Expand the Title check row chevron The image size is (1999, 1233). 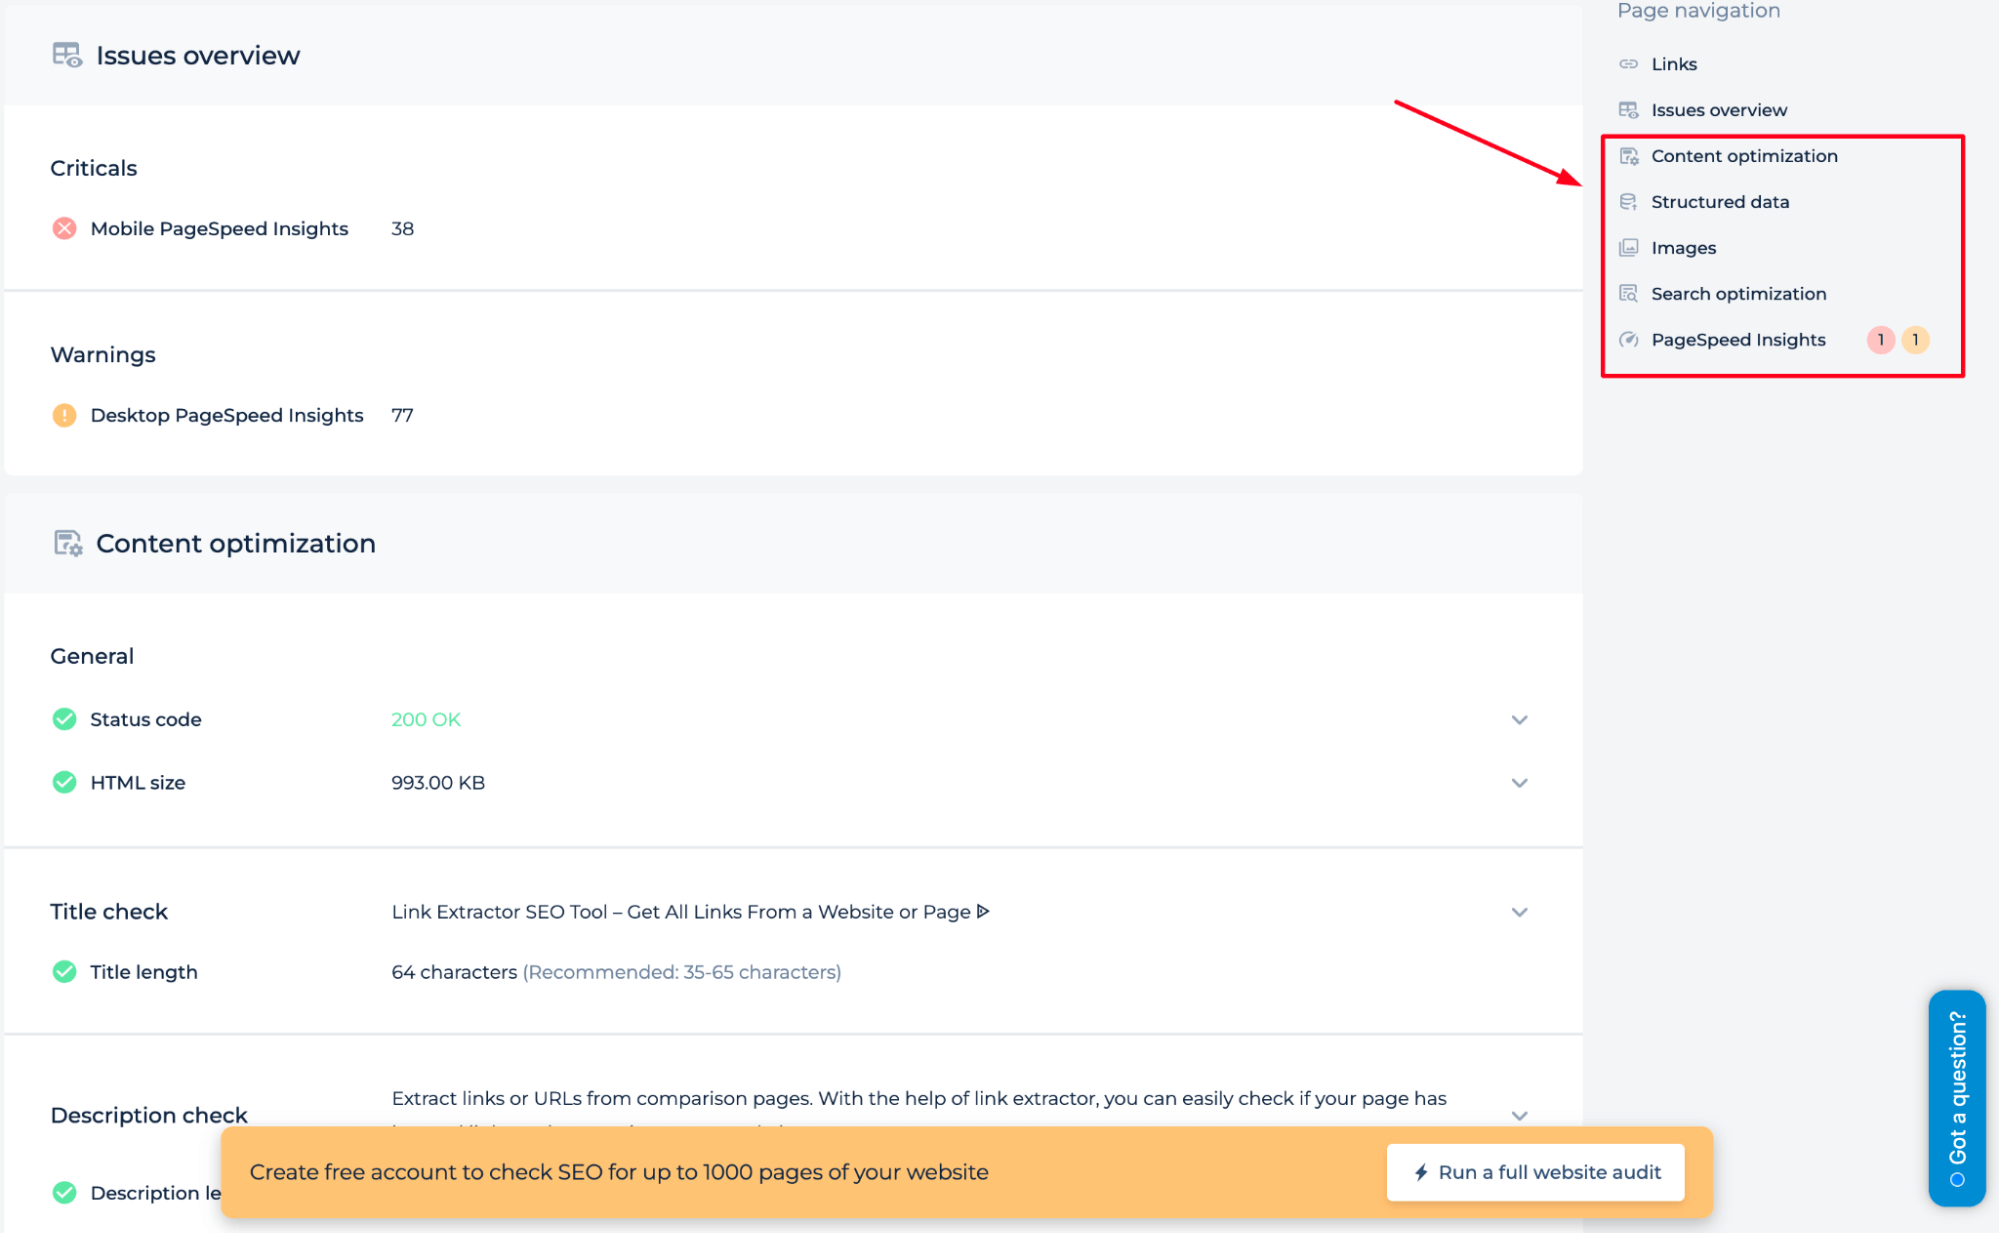(1519, 912)
